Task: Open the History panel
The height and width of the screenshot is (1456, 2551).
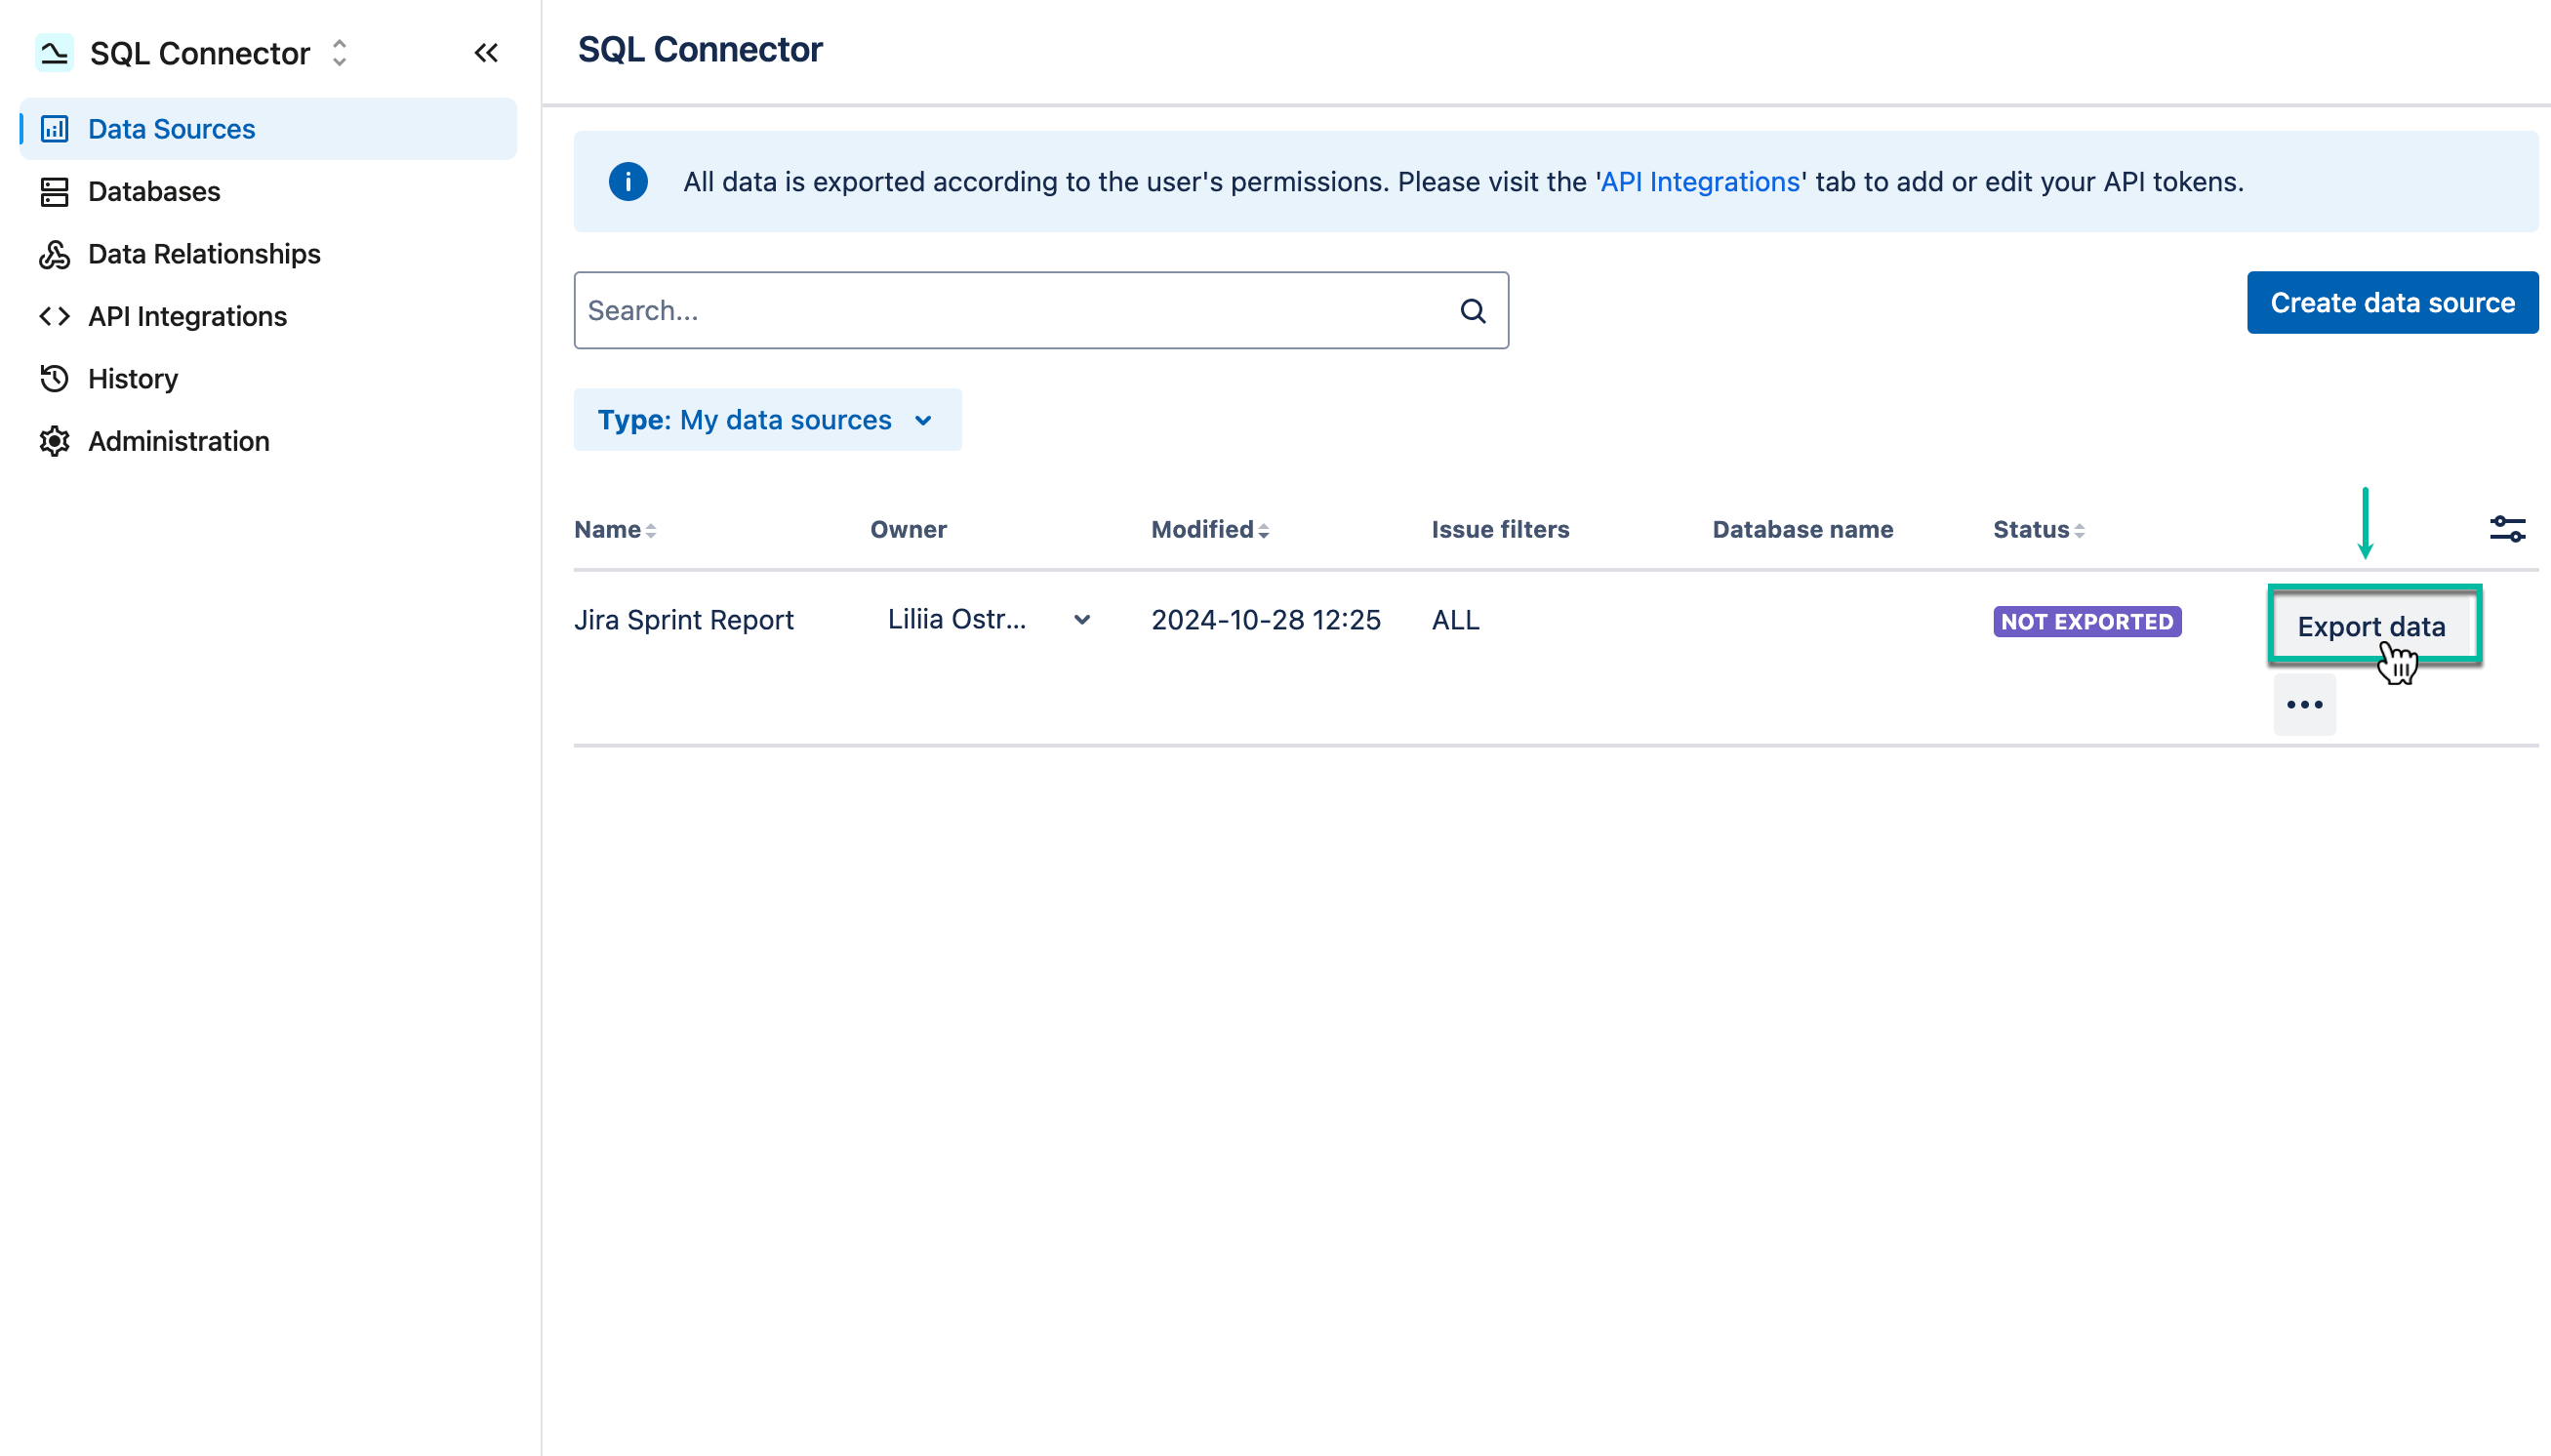Action: [x=133, y=378]
